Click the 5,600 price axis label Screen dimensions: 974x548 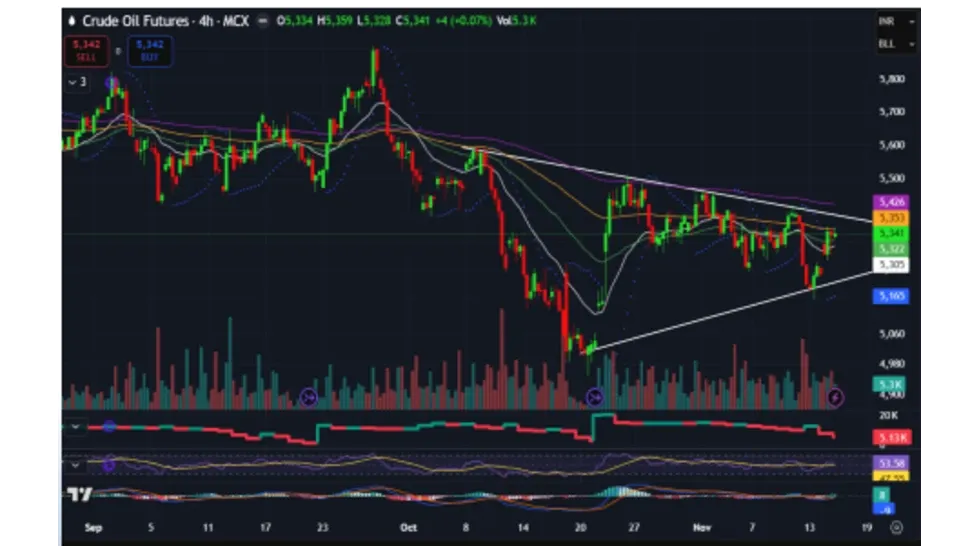[892, 145]
